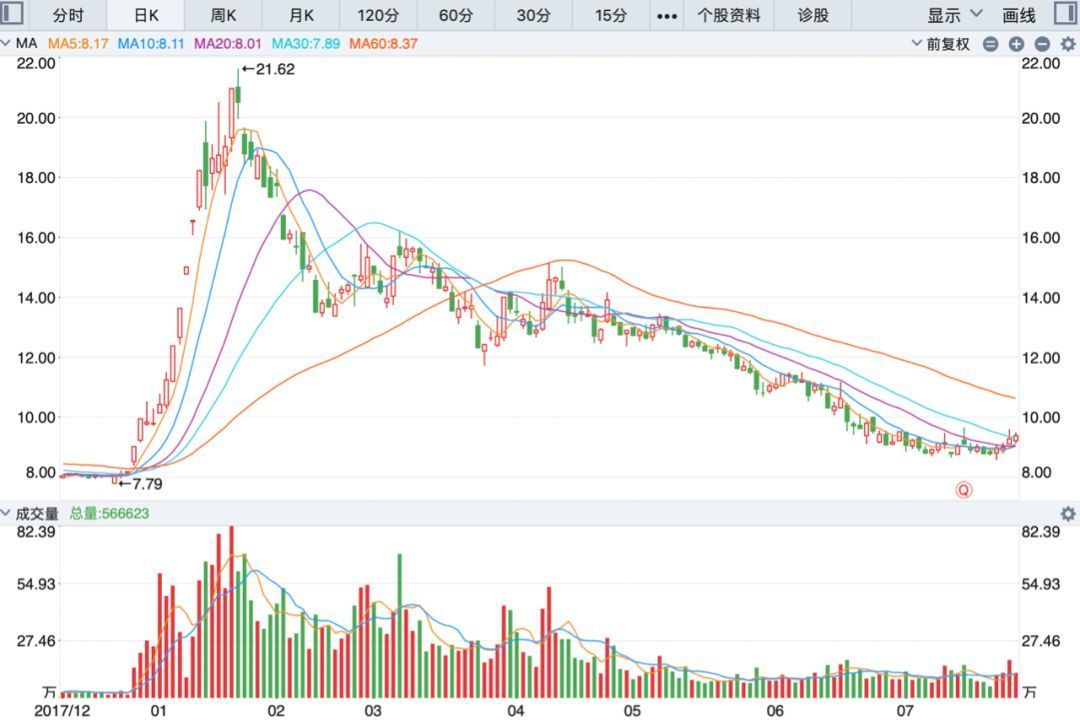Click the 21.62 high price candle label
Viewport: 1080px width, 721px height.
coord(268,69)
